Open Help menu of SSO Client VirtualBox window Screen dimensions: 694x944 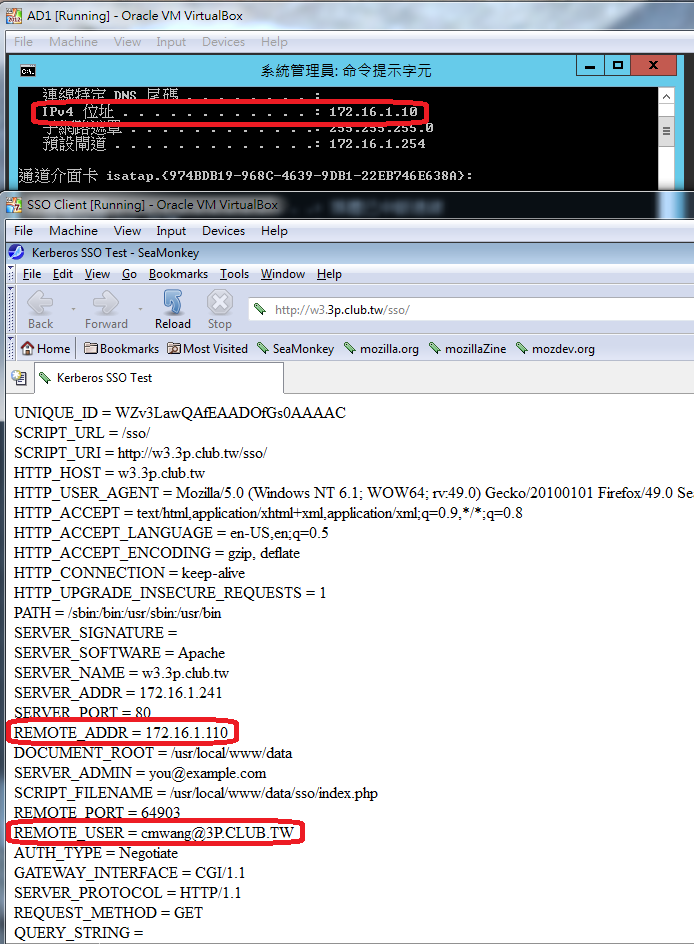[274, 231]
